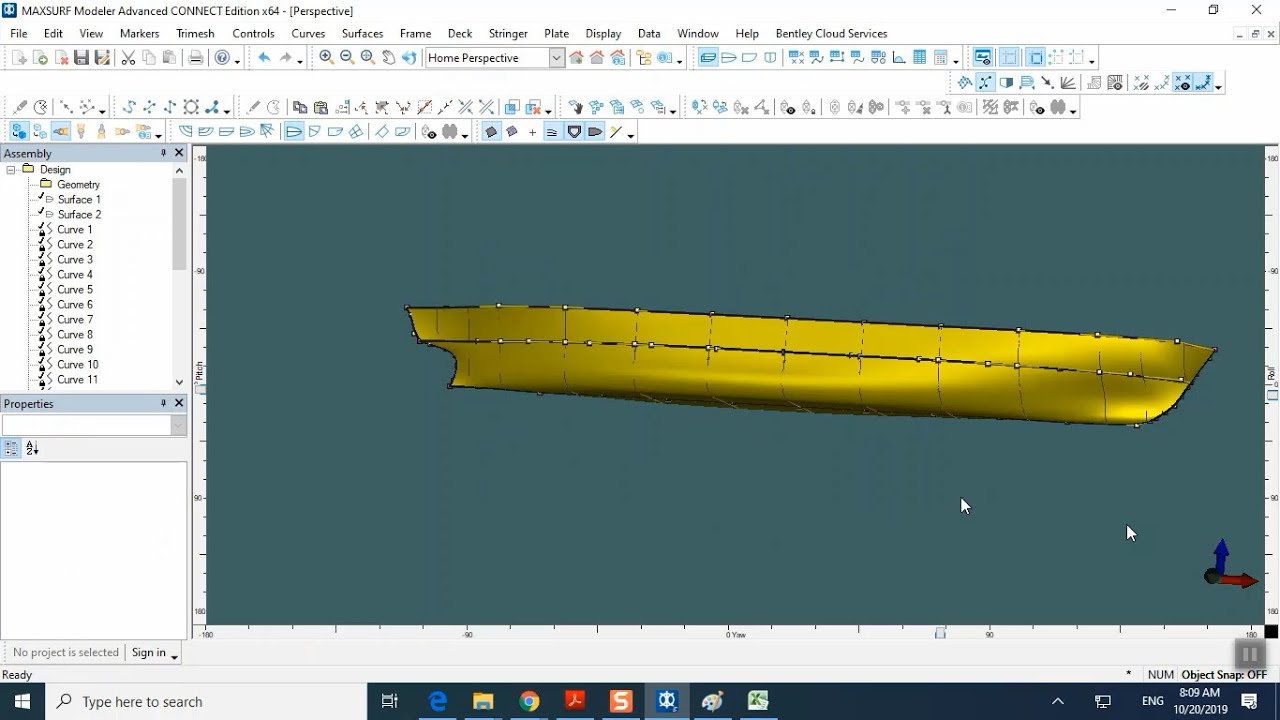Click the Sign in button
The height and width of the screenshot is (720, 1280).
coord(149,653)
